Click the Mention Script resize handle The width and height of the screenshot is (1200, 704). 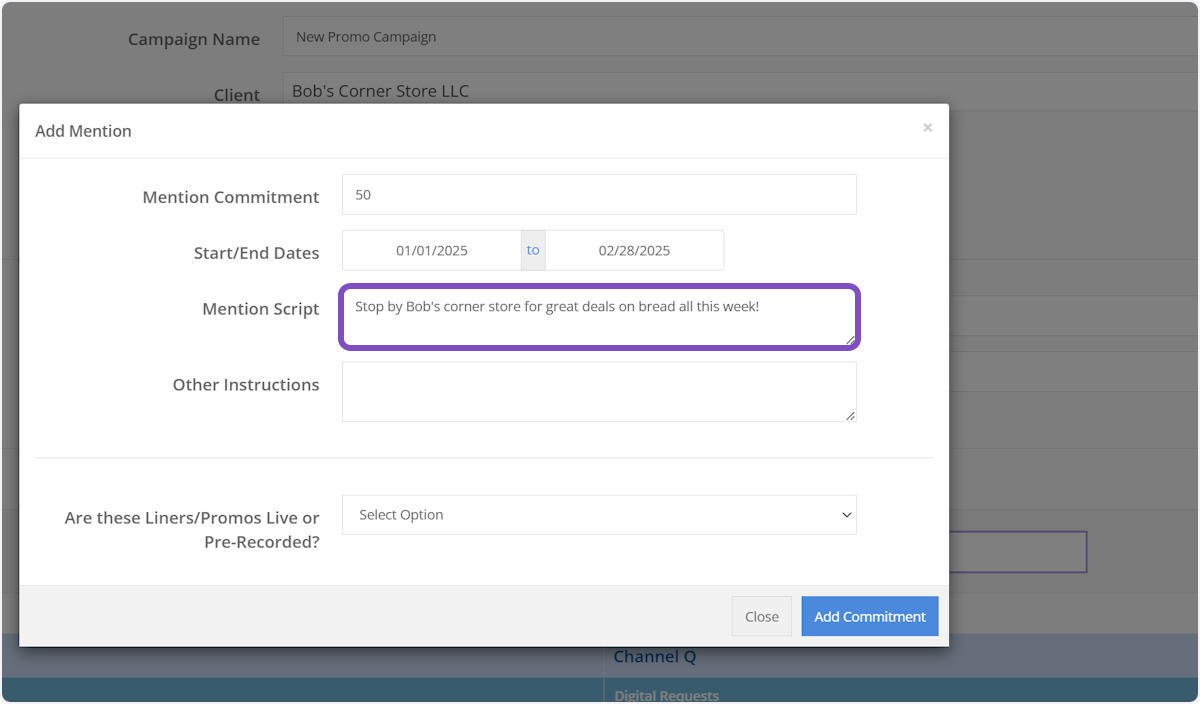(850, 340)
